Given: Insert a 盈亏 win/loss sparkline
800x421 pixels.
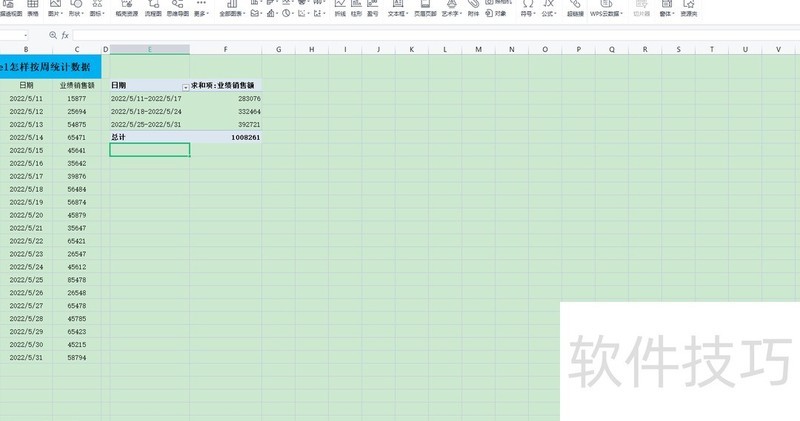Looking at the screenshot, I should pos(372,8).
